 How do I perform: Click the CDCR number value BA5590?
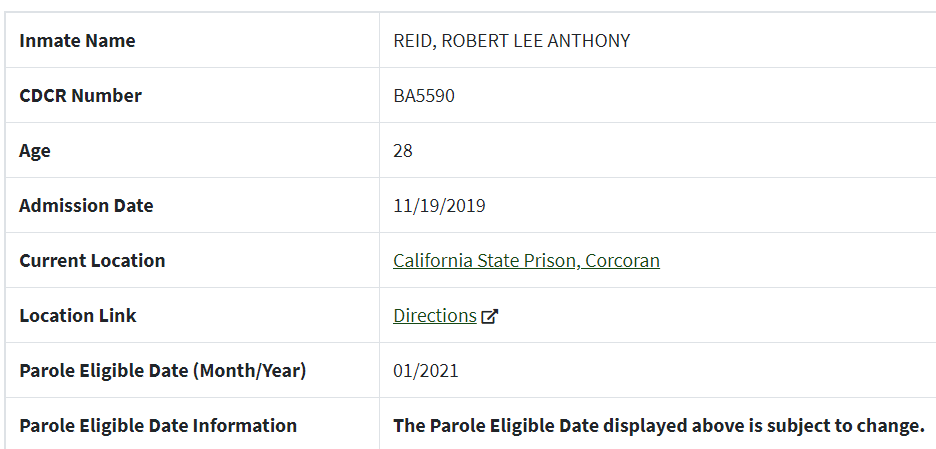click(x=424, y=96)
